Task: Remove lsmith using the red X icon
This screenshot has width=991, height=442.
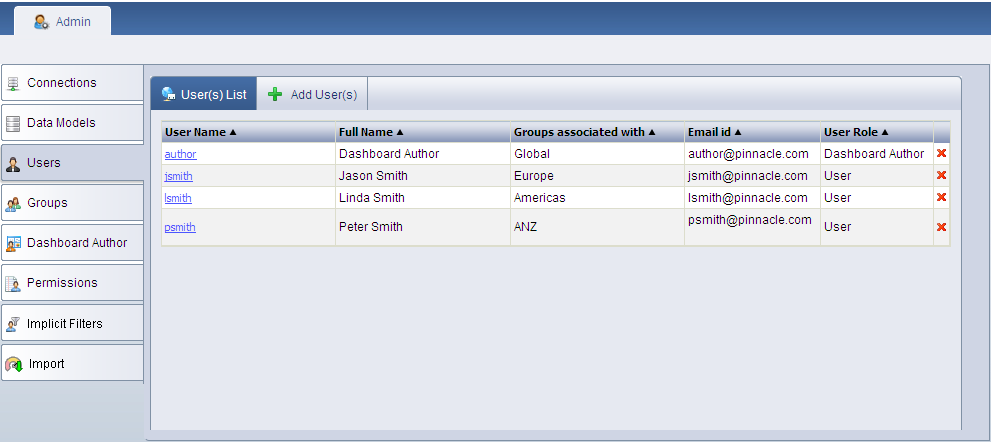Action: click(x=941, y=198)
